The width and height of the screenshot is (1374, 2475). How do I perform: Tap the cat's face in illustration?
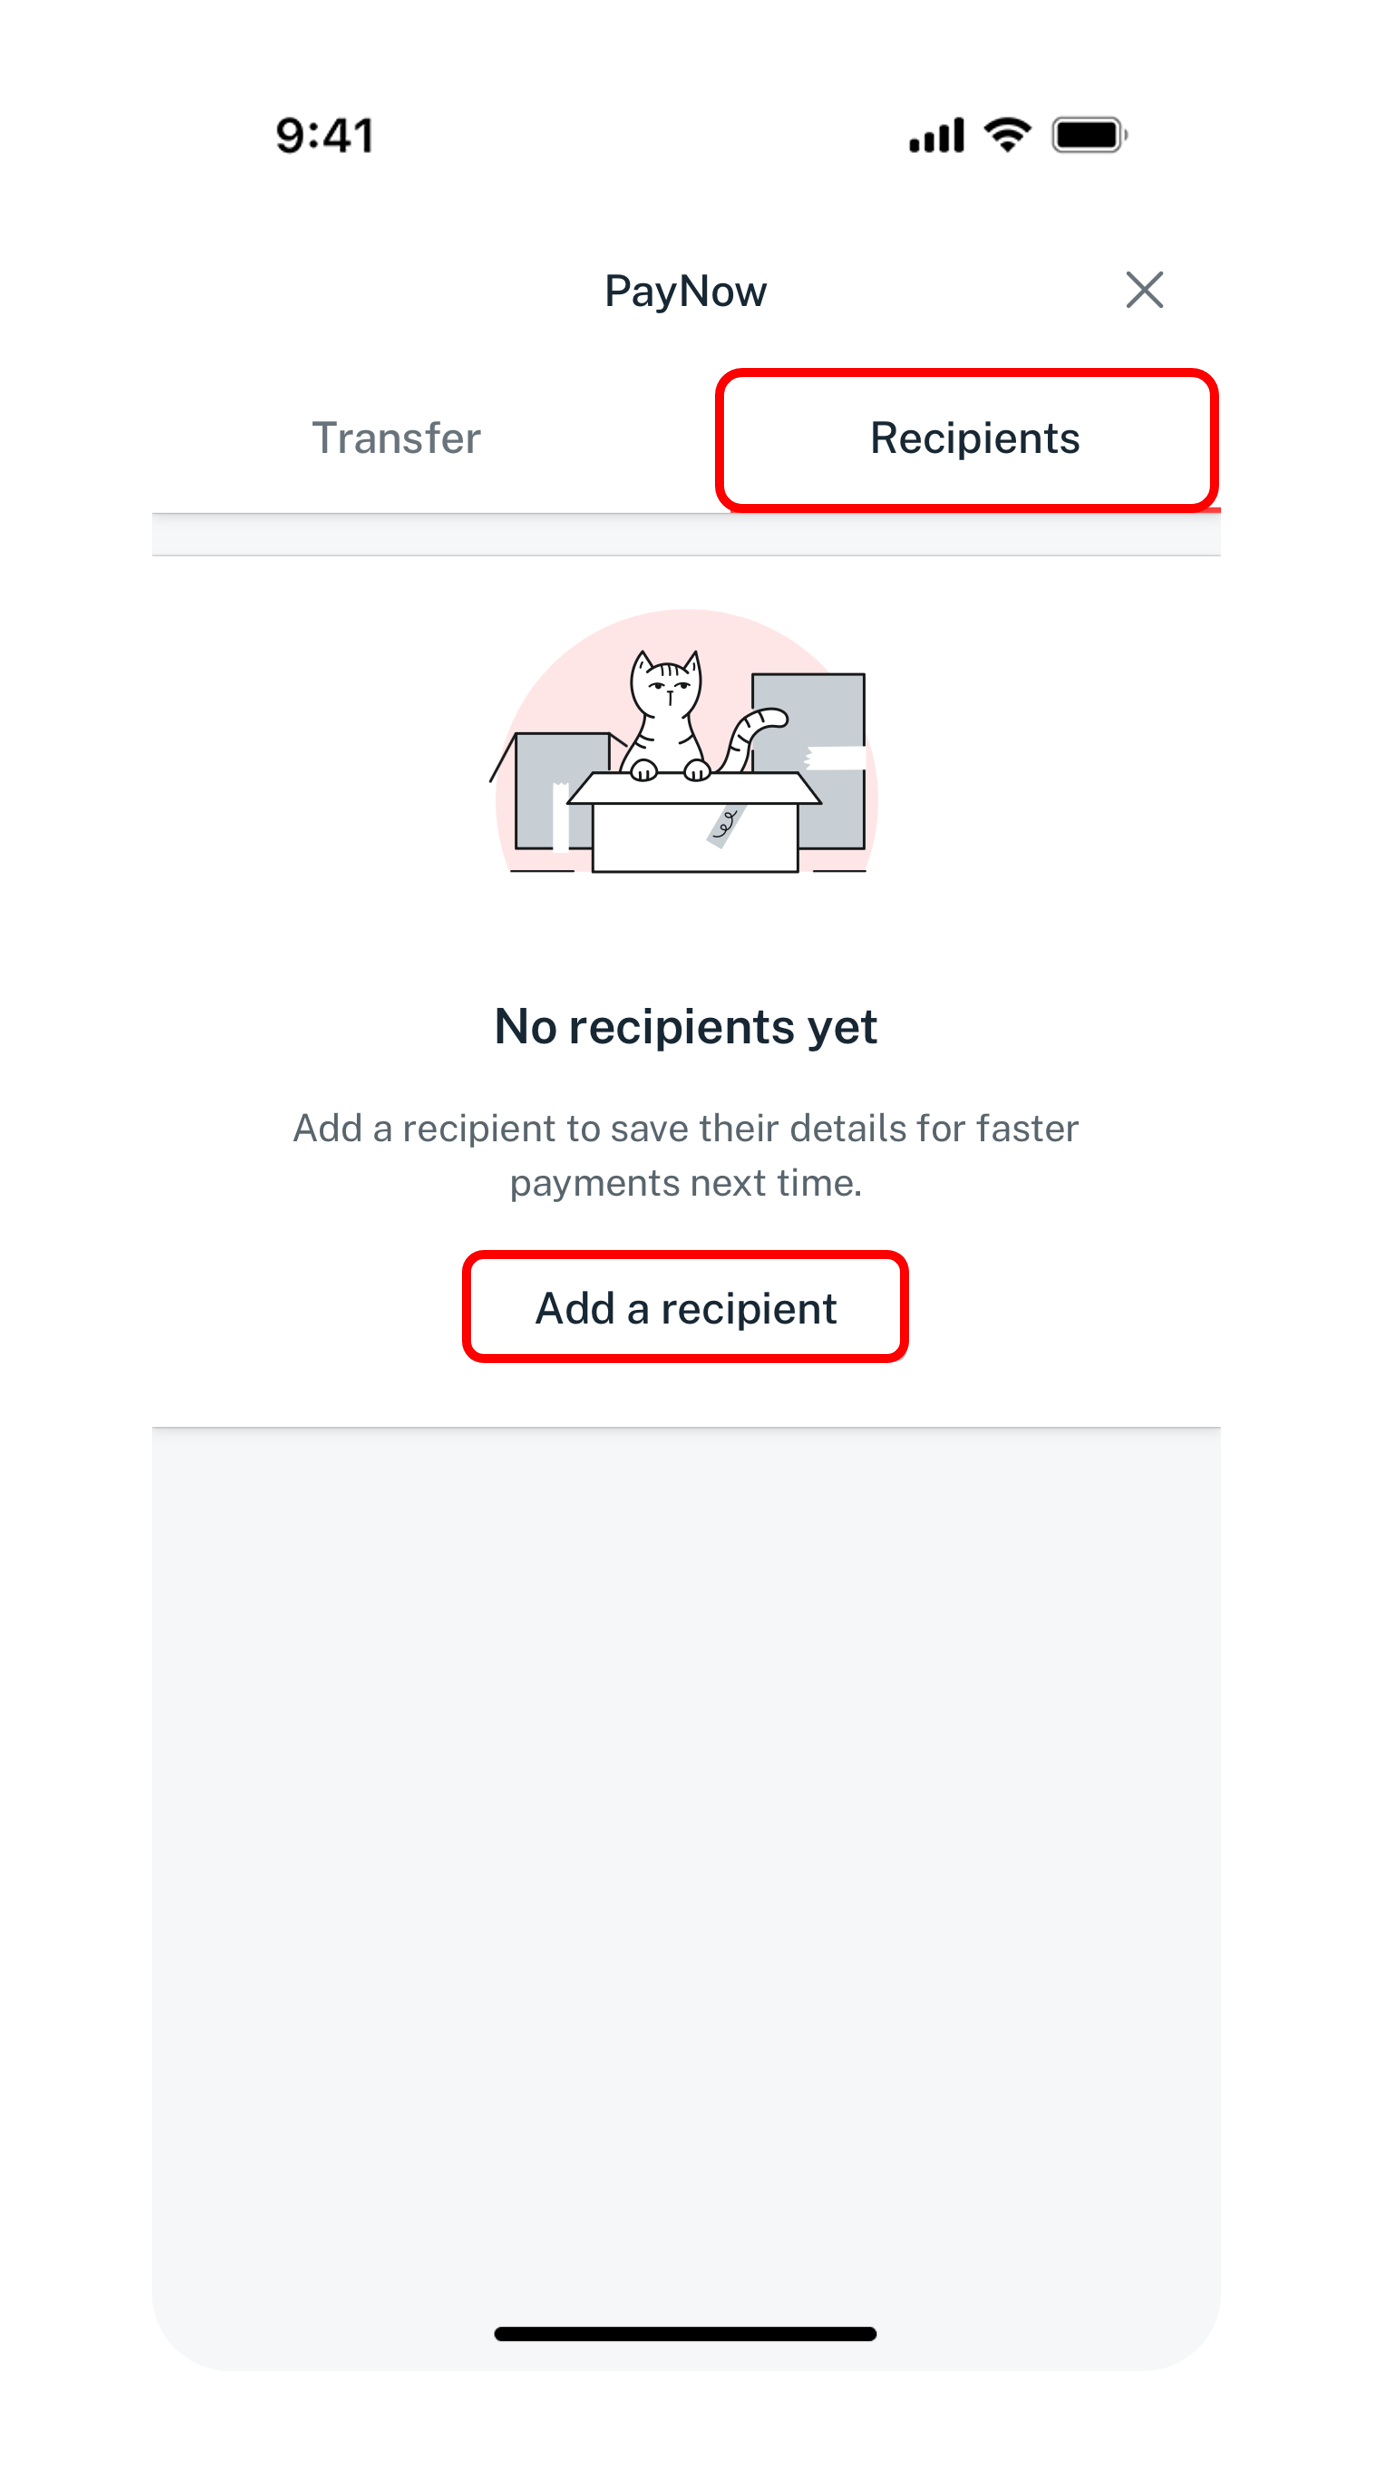(x=666, y=685)
